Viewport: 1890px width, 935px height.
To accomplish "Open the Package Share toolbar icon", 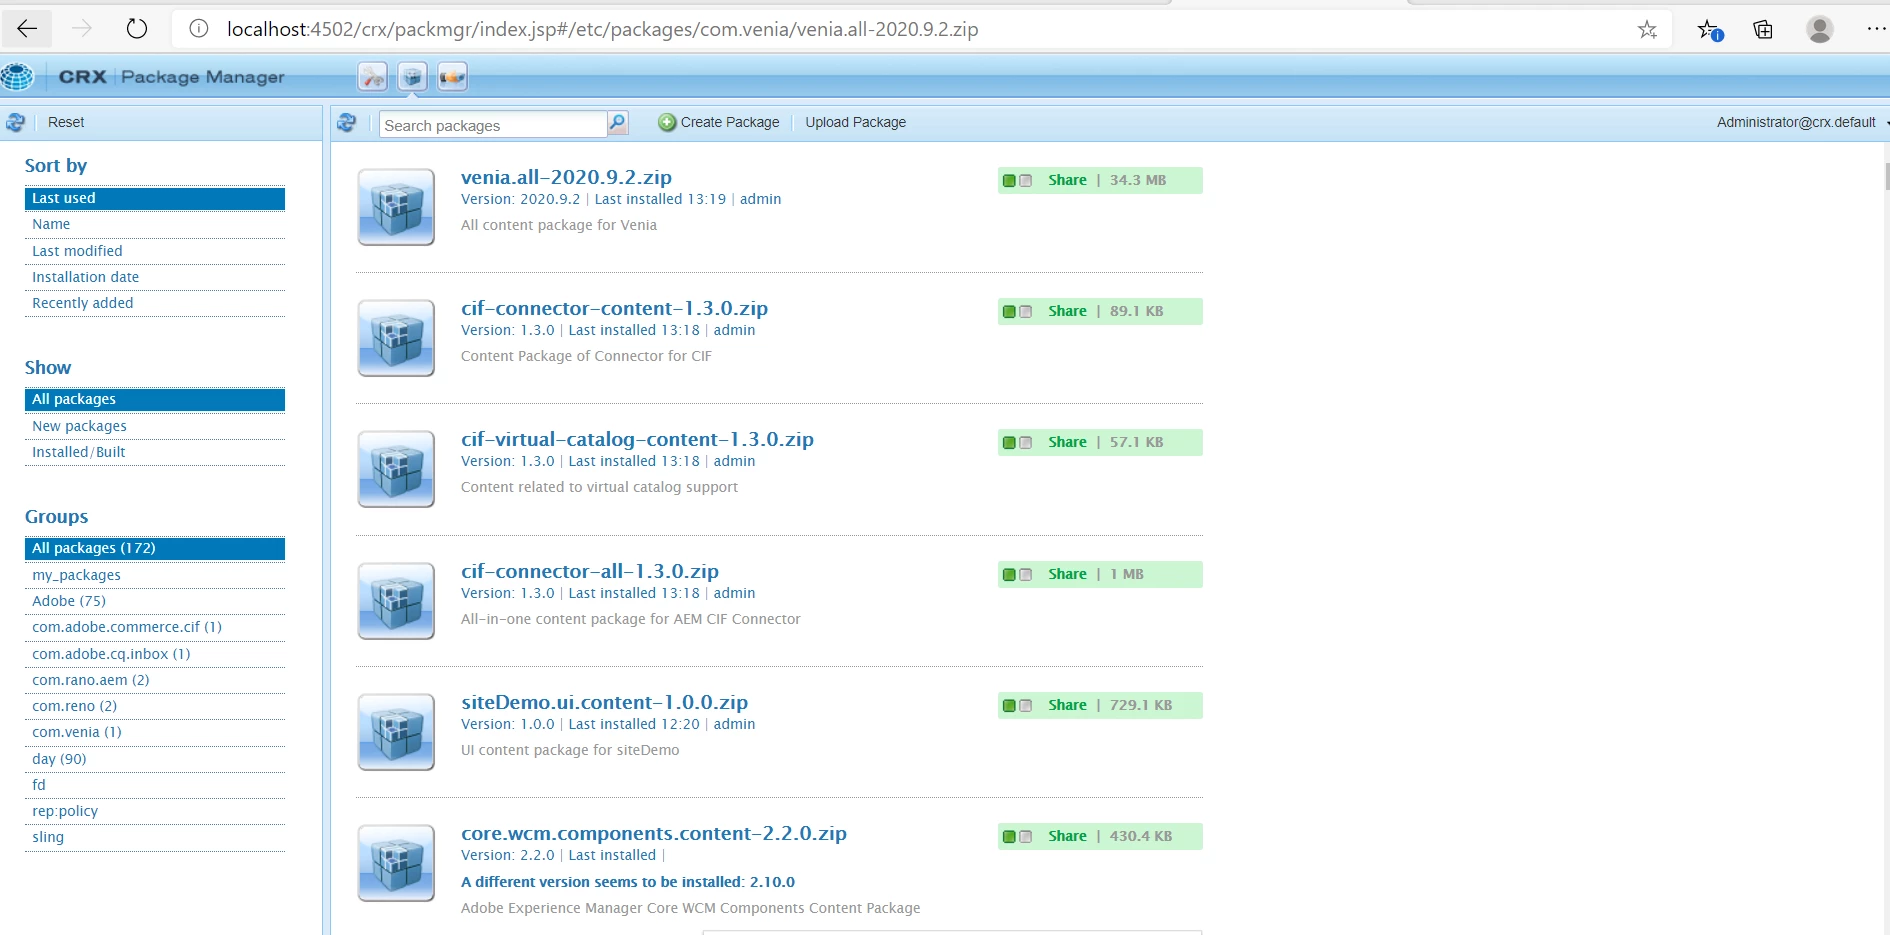I will pos(453,77).
